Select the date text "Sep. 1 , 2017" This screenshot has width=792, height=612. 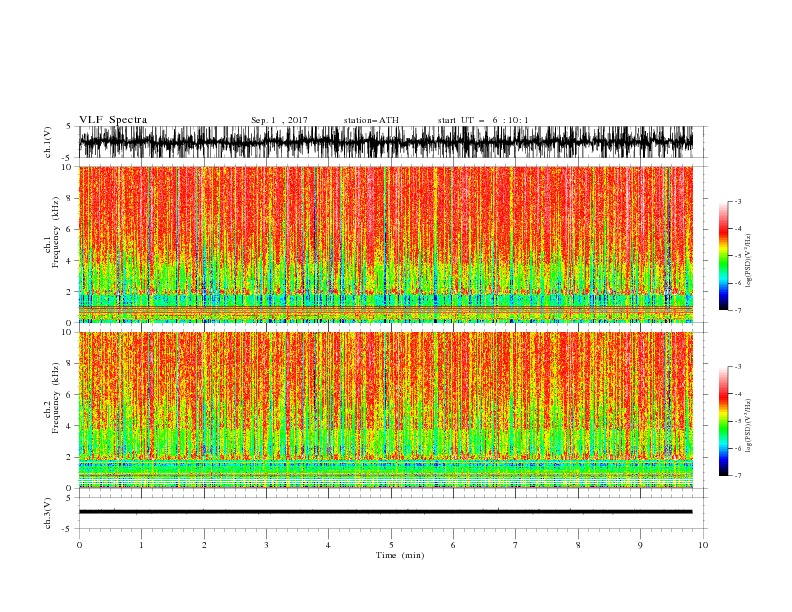(x=279, y=120)
